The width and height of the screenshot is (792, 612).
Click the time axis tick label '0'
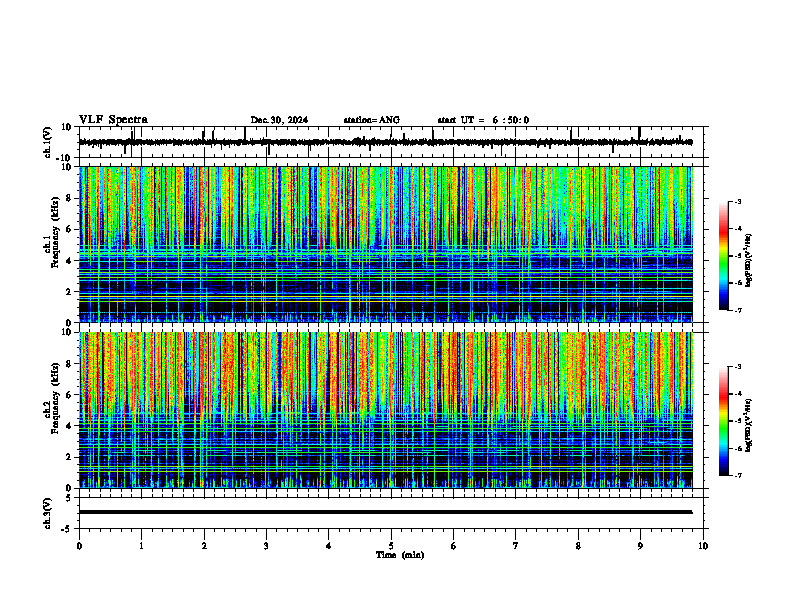(x=79, y=546)
